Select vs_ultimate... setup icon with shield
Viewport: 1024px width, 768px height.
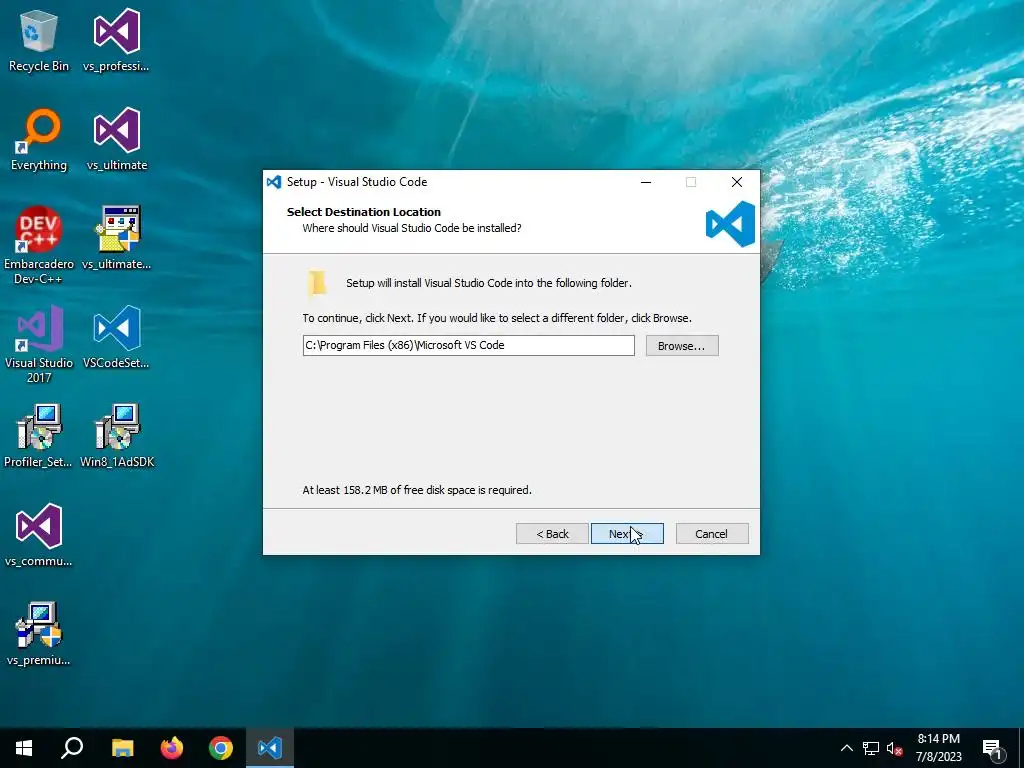coord(116,238)
